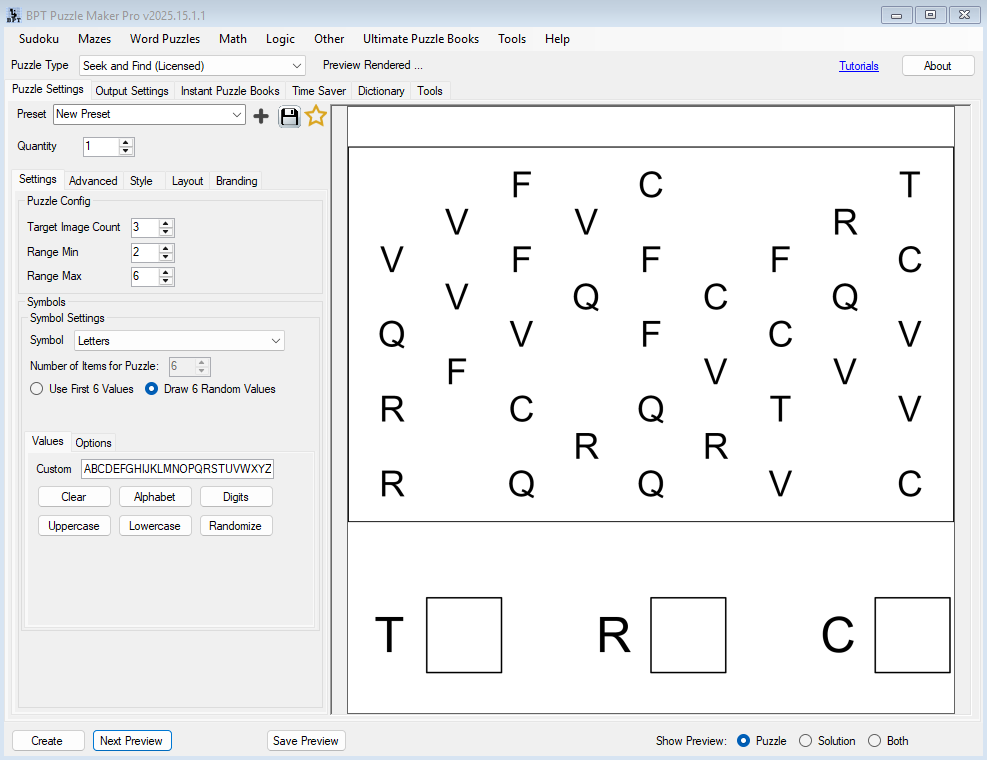The image size is (987, 760).
Task: Open the Word Puzzles menu
Action: pyautogui.click(x=164, y=39)
